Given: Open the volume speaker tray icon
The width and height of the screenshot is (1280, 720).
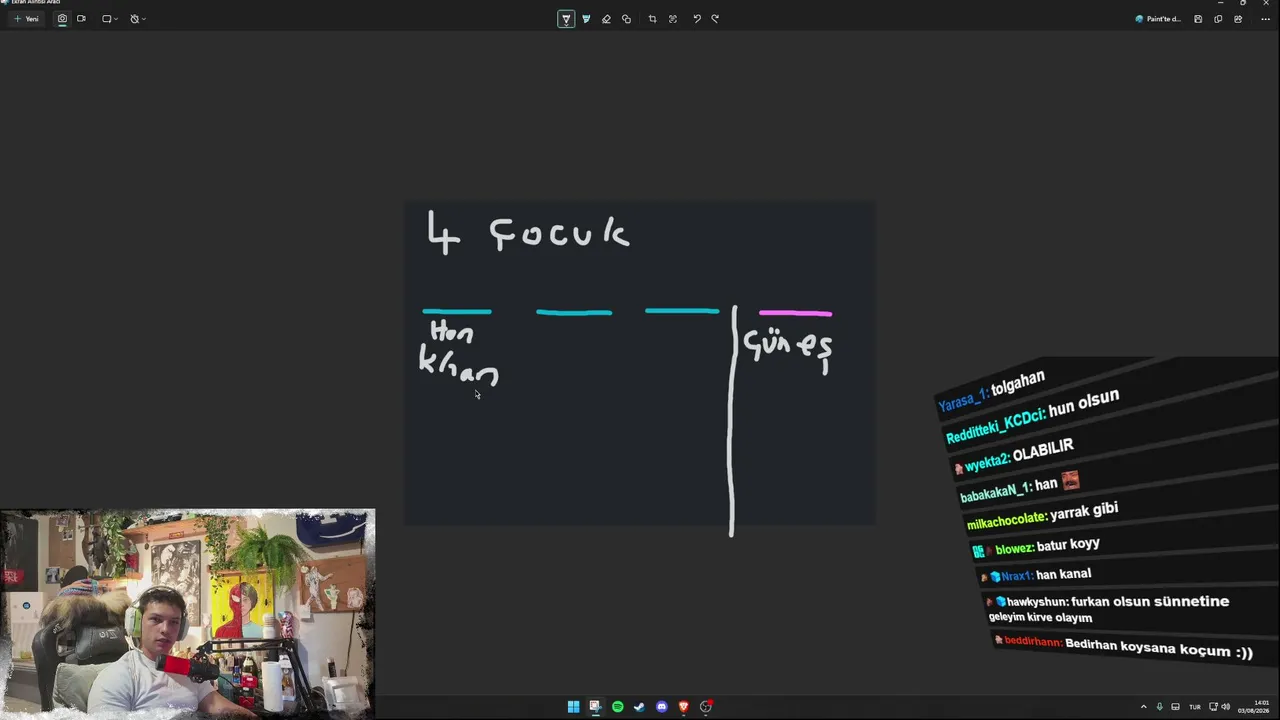Looking at the screenshot, I should tap(1225, 707).
